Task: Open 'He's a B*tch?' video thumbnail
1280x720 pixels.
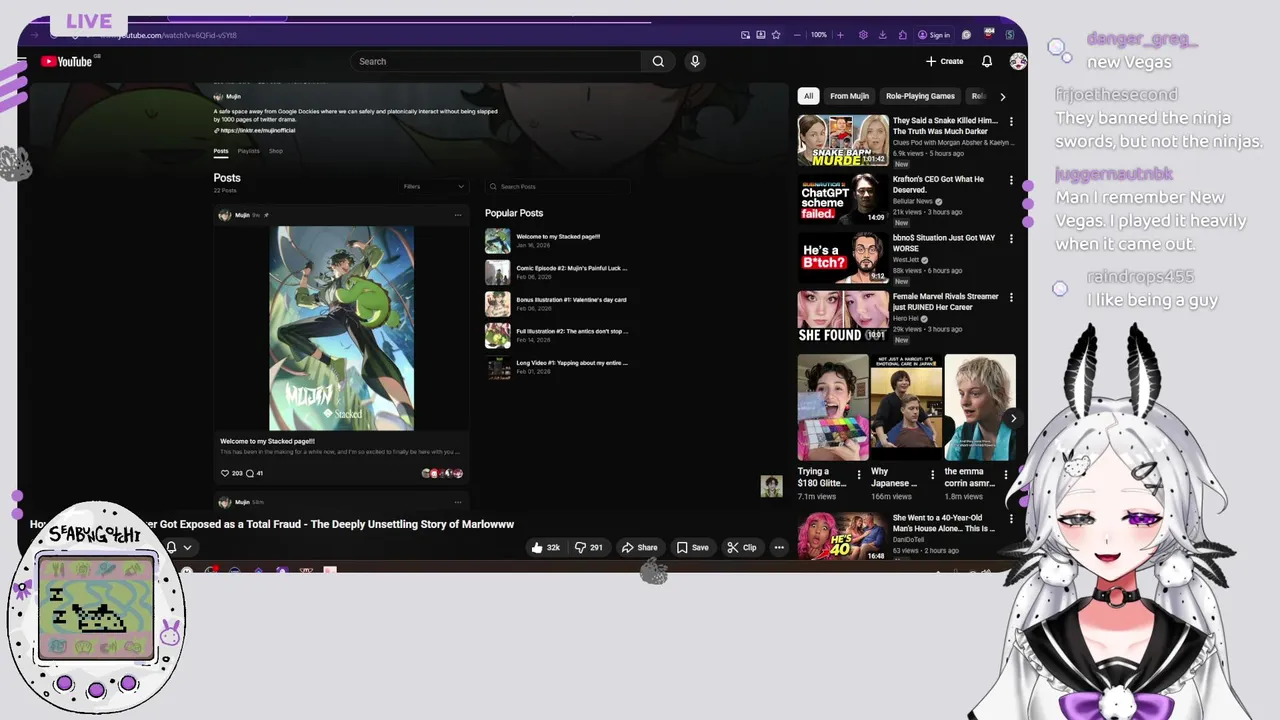Action: click(843, 258)
